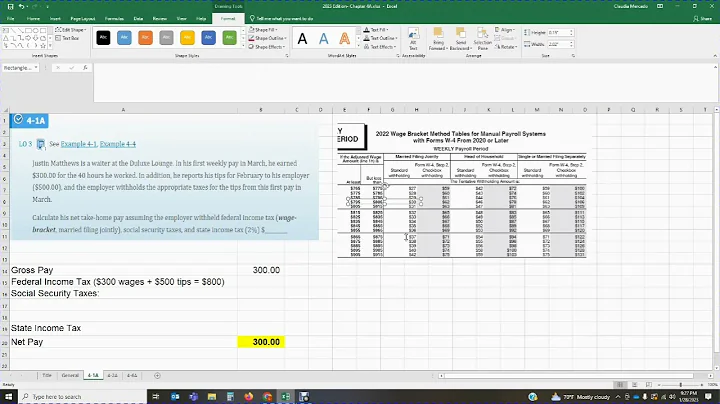Open the Shape Effects dropdown
This screenshot has width=720, height=404.
tap(267, 47)
